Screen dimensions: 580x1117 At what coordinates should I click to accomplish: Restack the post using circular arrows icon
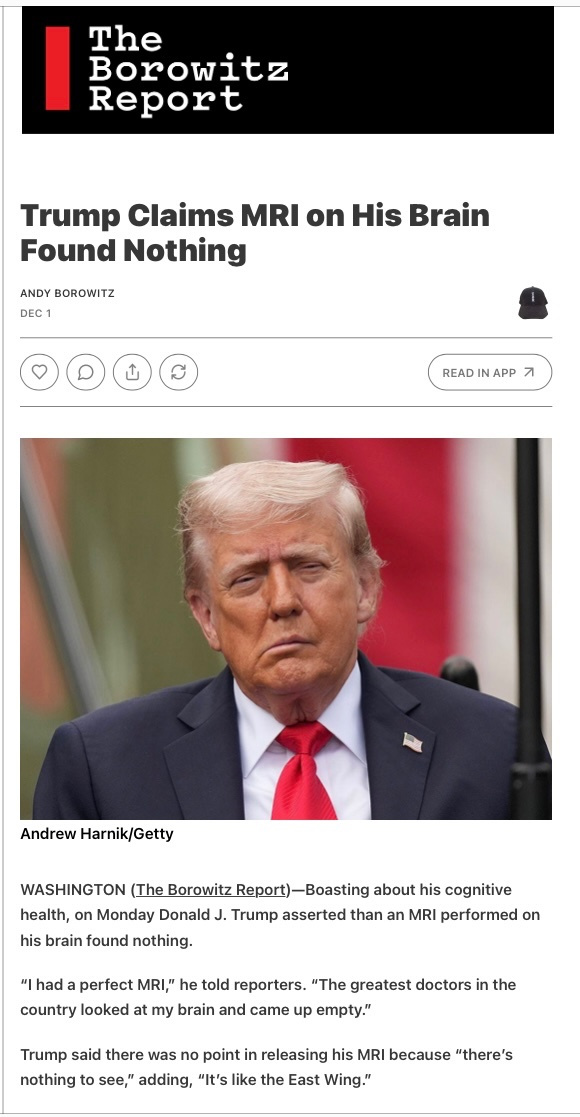pos(179,372)
